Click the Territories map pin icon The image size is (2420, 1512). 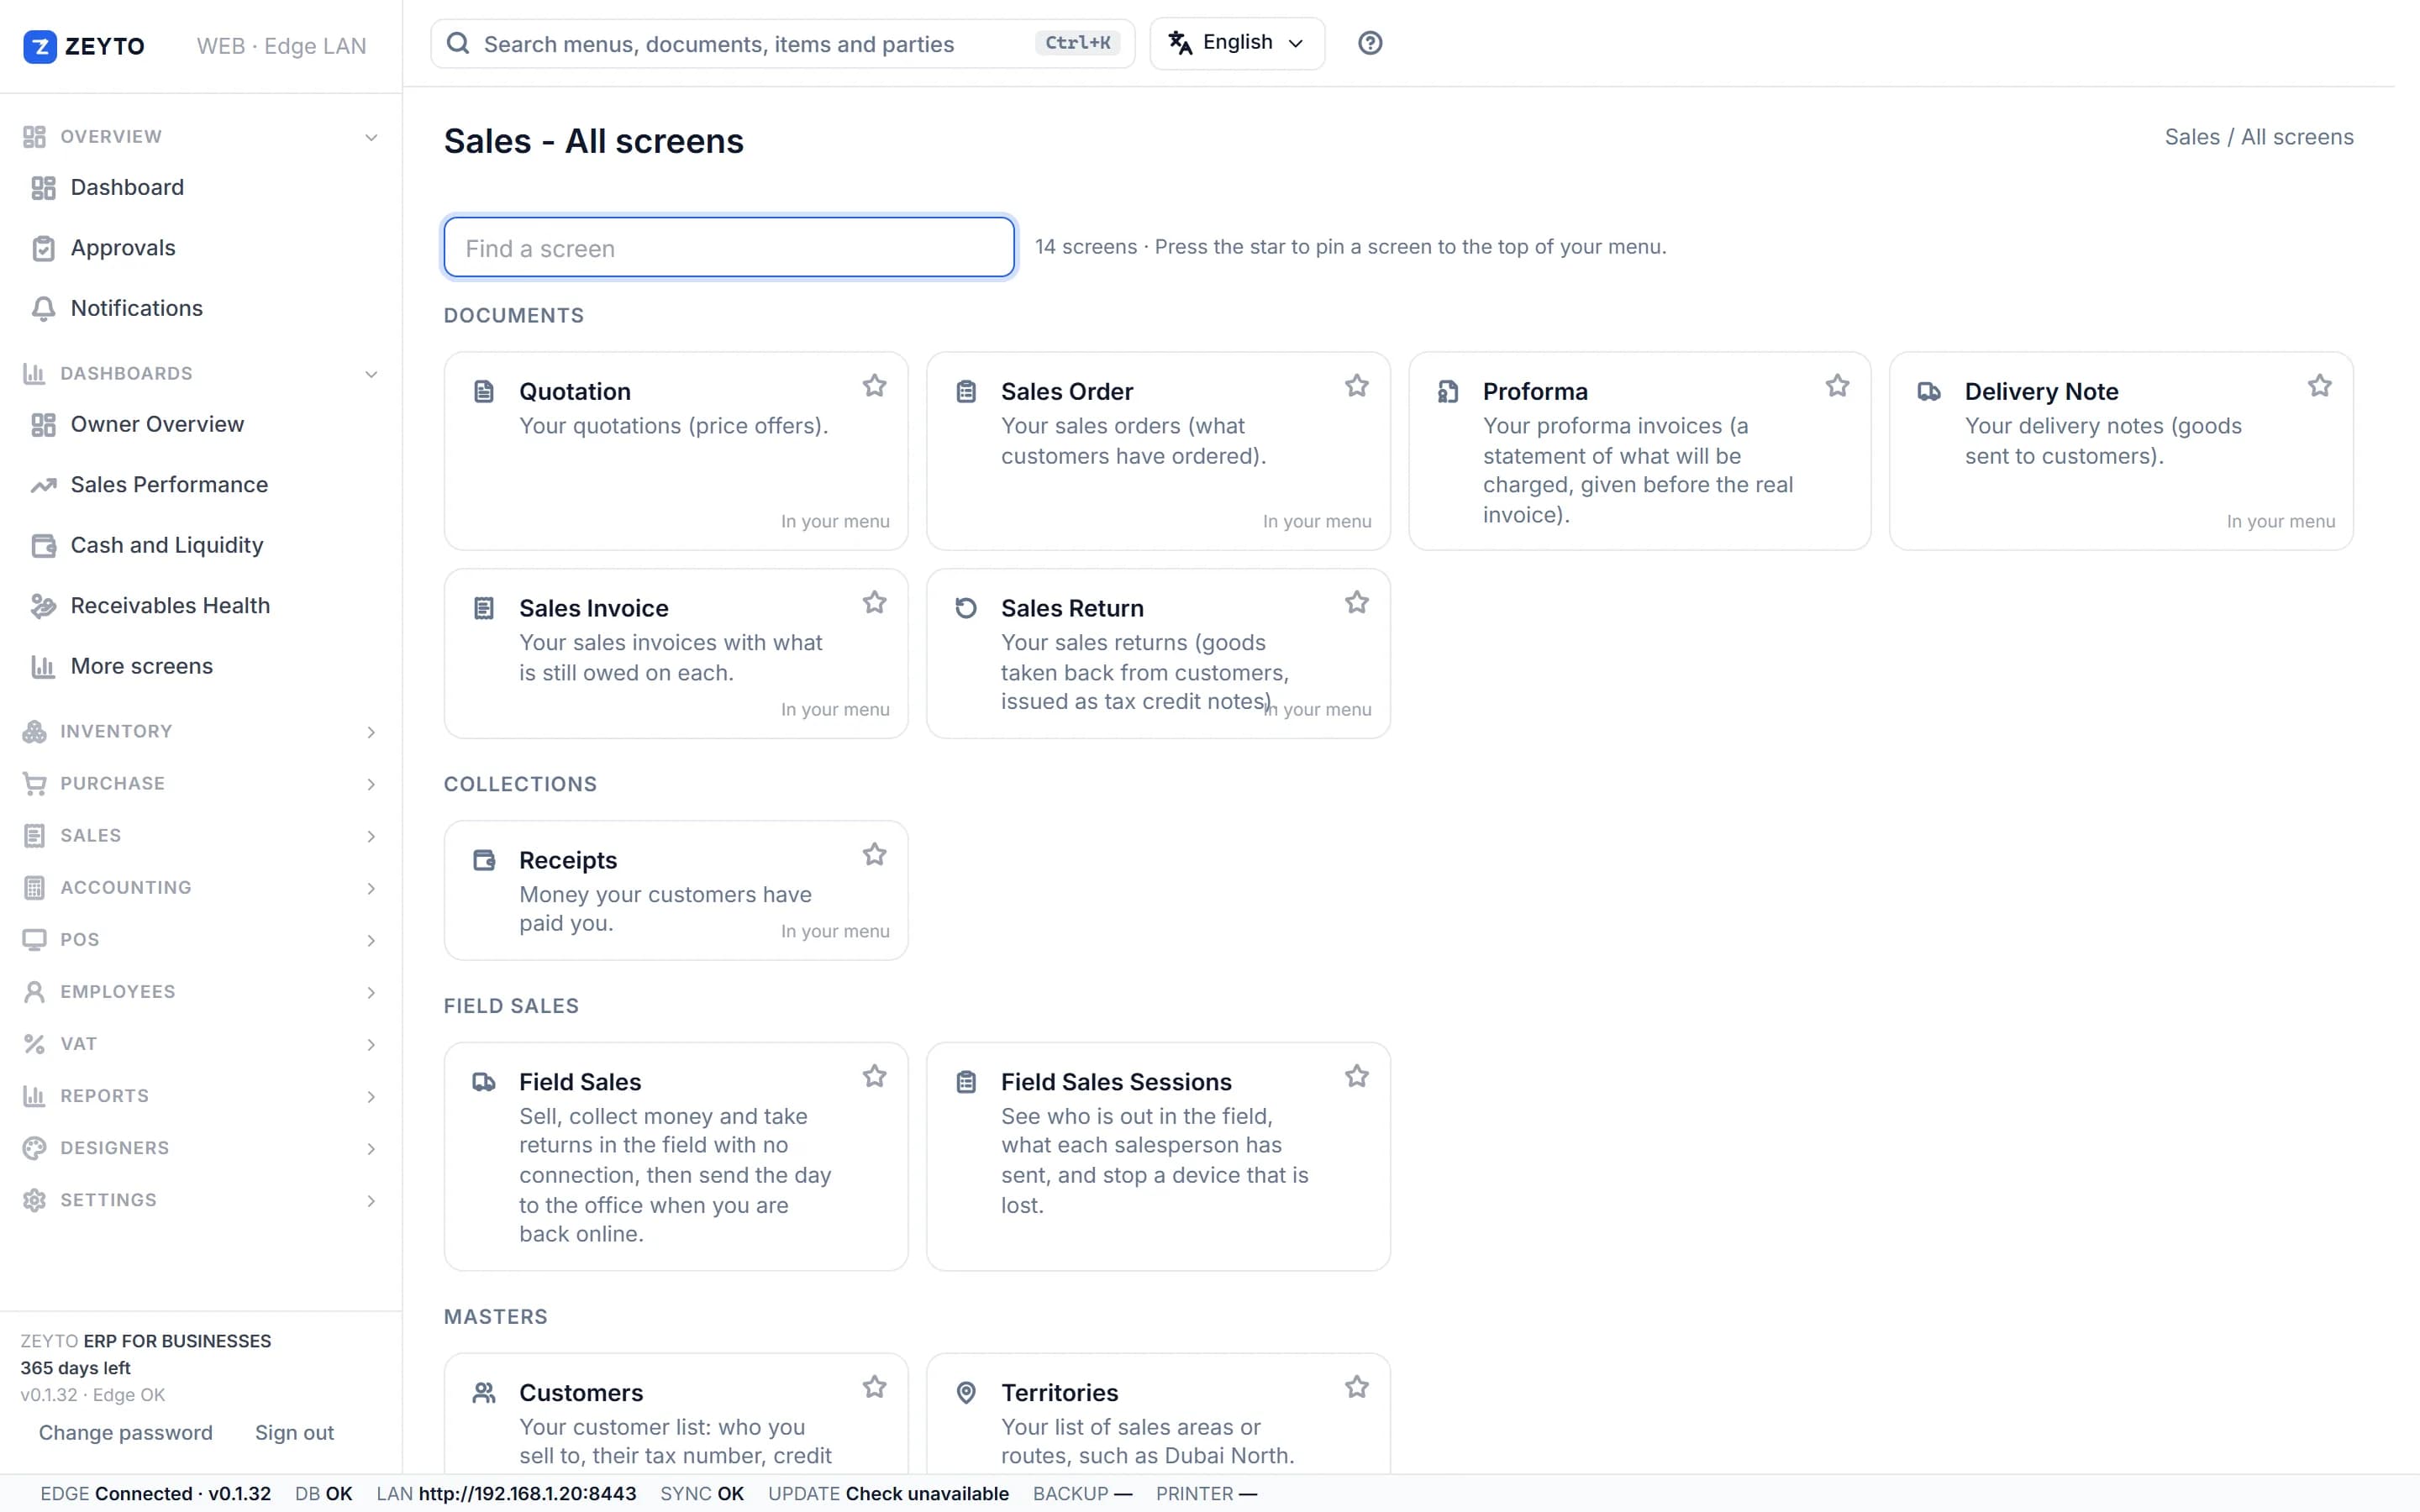pyautogui.click(x=966, y=1392)
